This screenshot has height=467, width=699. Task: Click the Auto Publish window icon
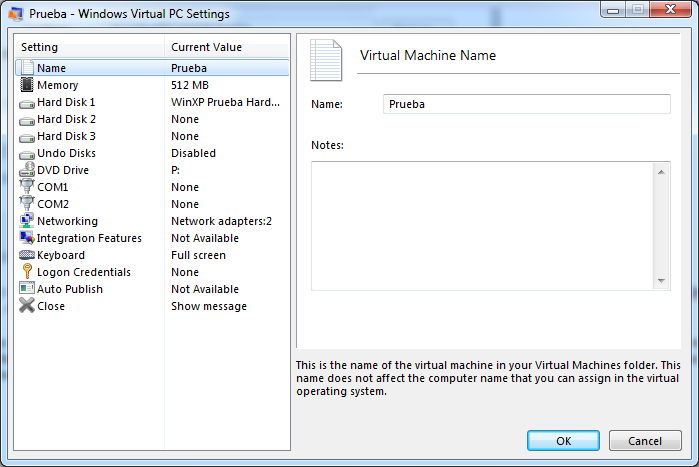pyautogui.click(x=27, y=288)
